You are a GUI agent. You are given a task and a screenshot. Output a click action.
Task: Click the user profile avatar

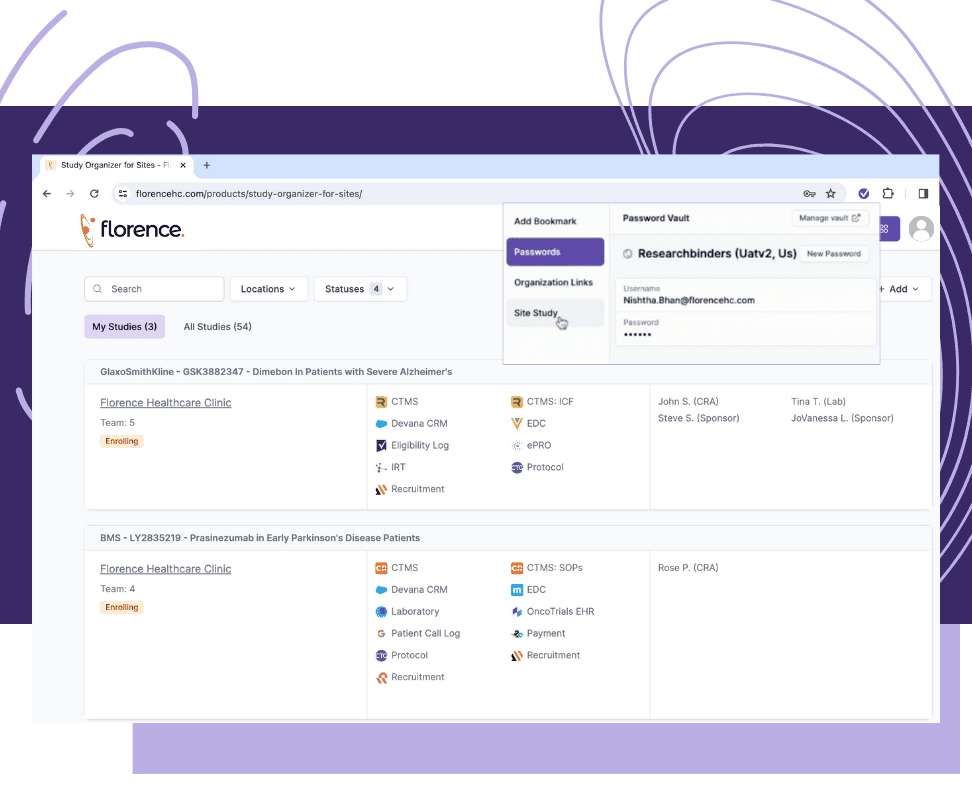tap(921, 229)
